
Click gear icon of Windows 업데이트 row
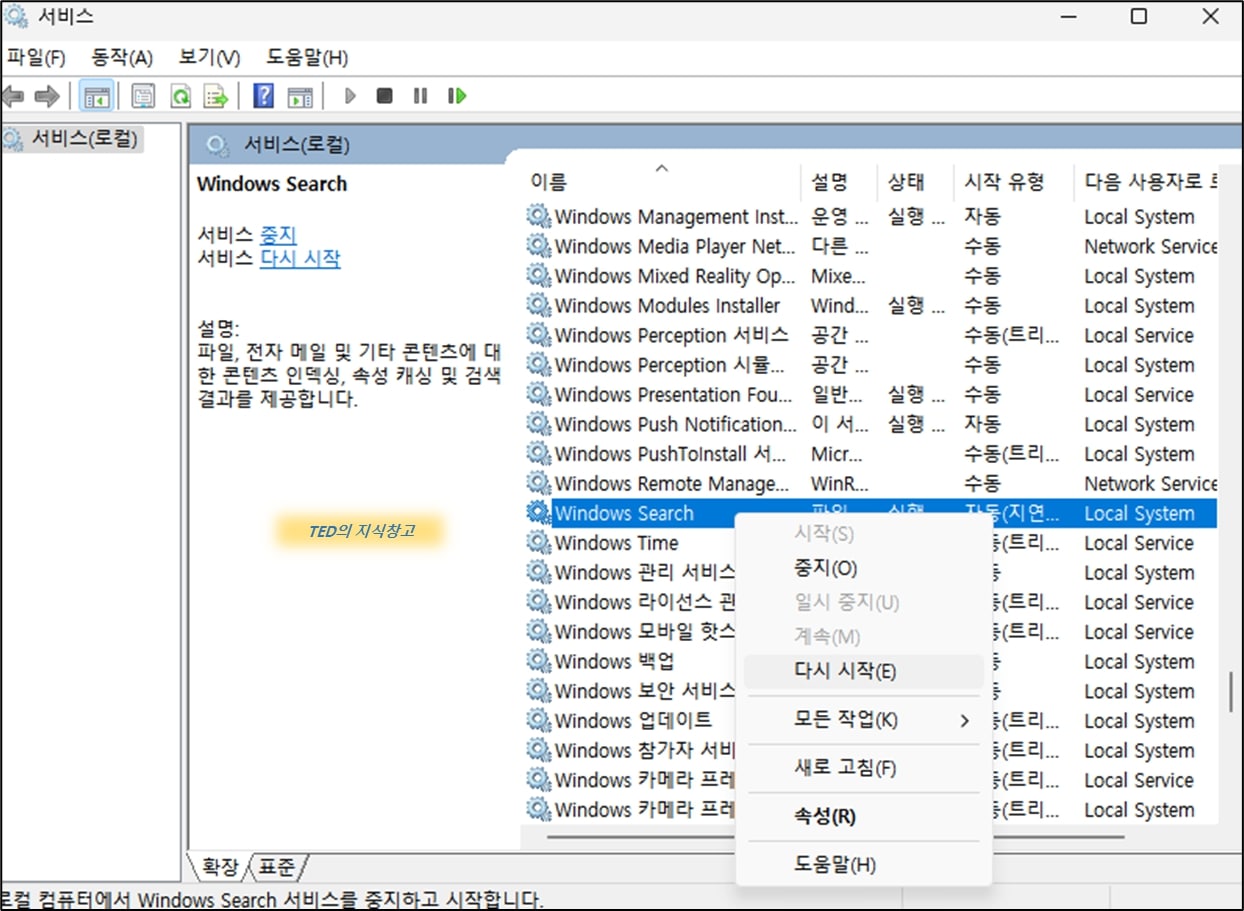(539, 720)
